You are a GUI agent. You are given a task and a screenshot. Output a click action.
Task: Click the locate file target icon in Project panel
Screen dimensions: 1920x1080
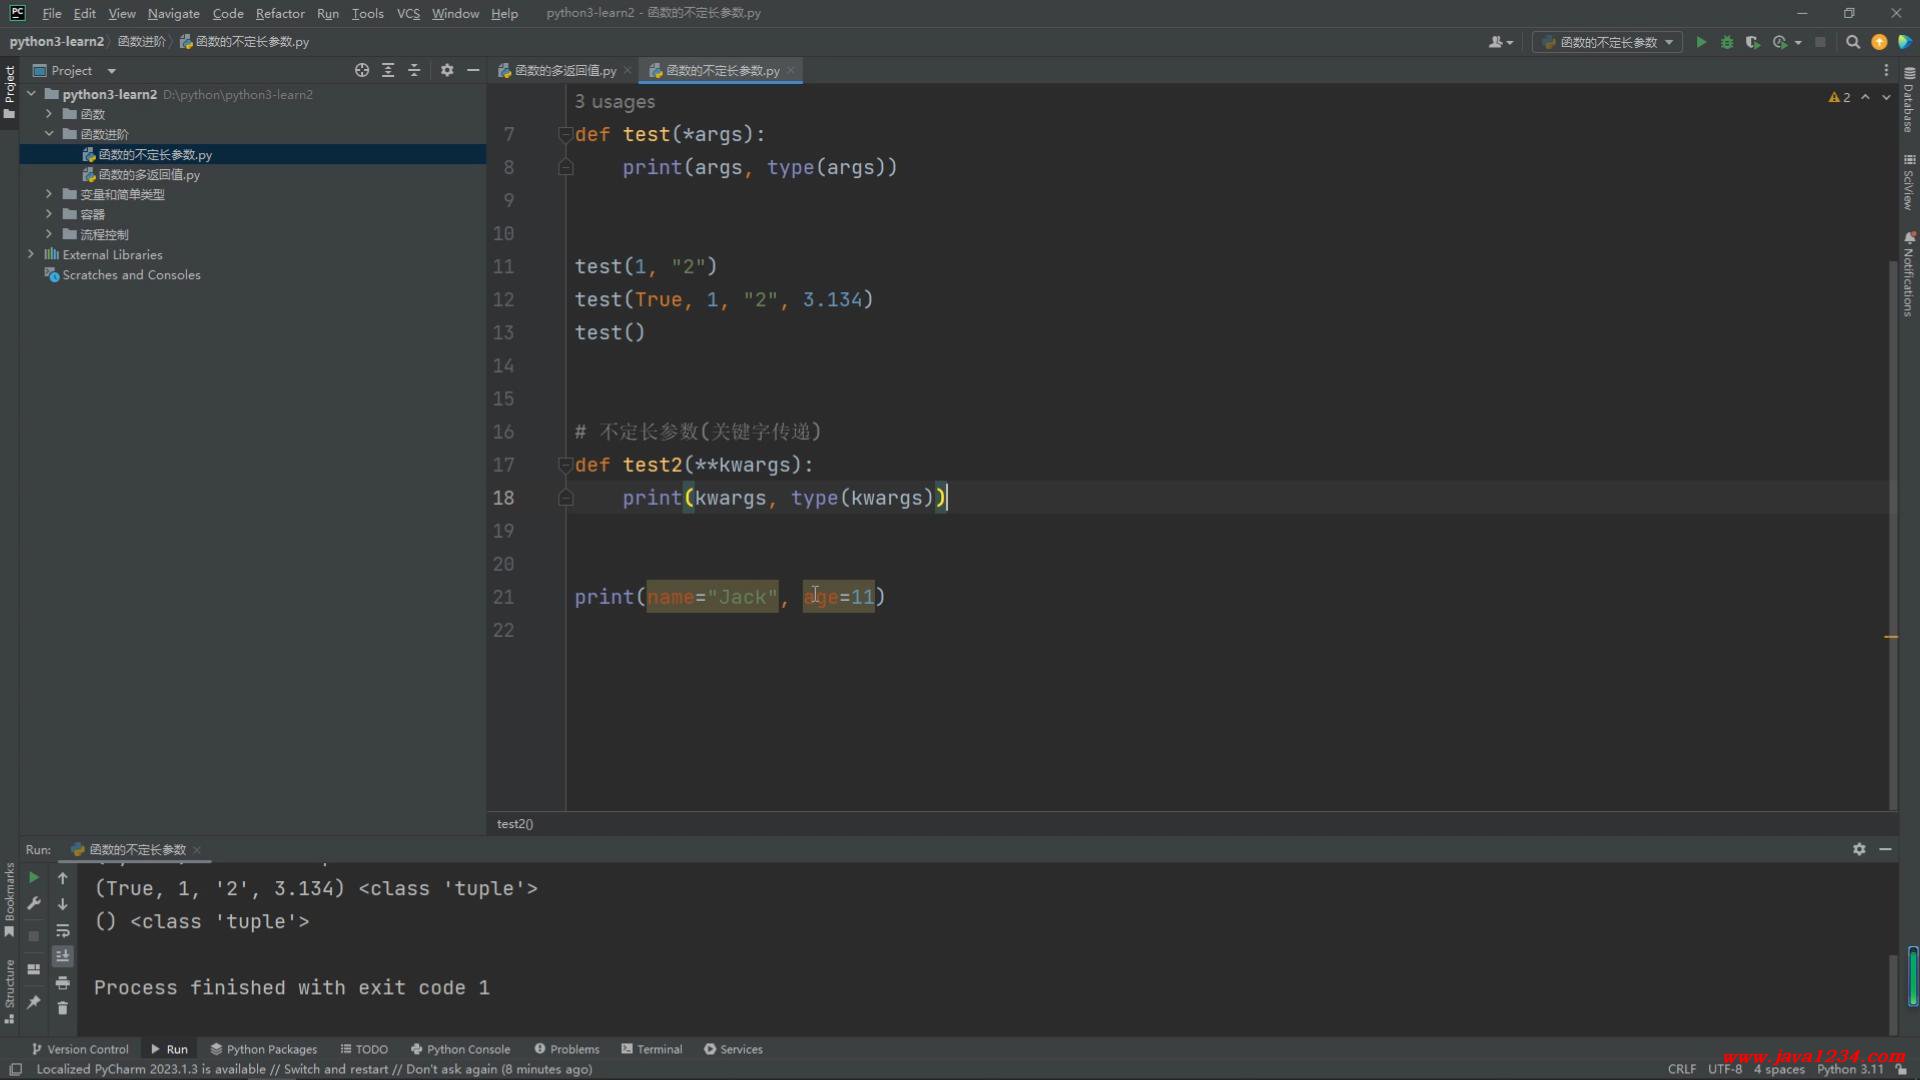click(x=362, y=70)
